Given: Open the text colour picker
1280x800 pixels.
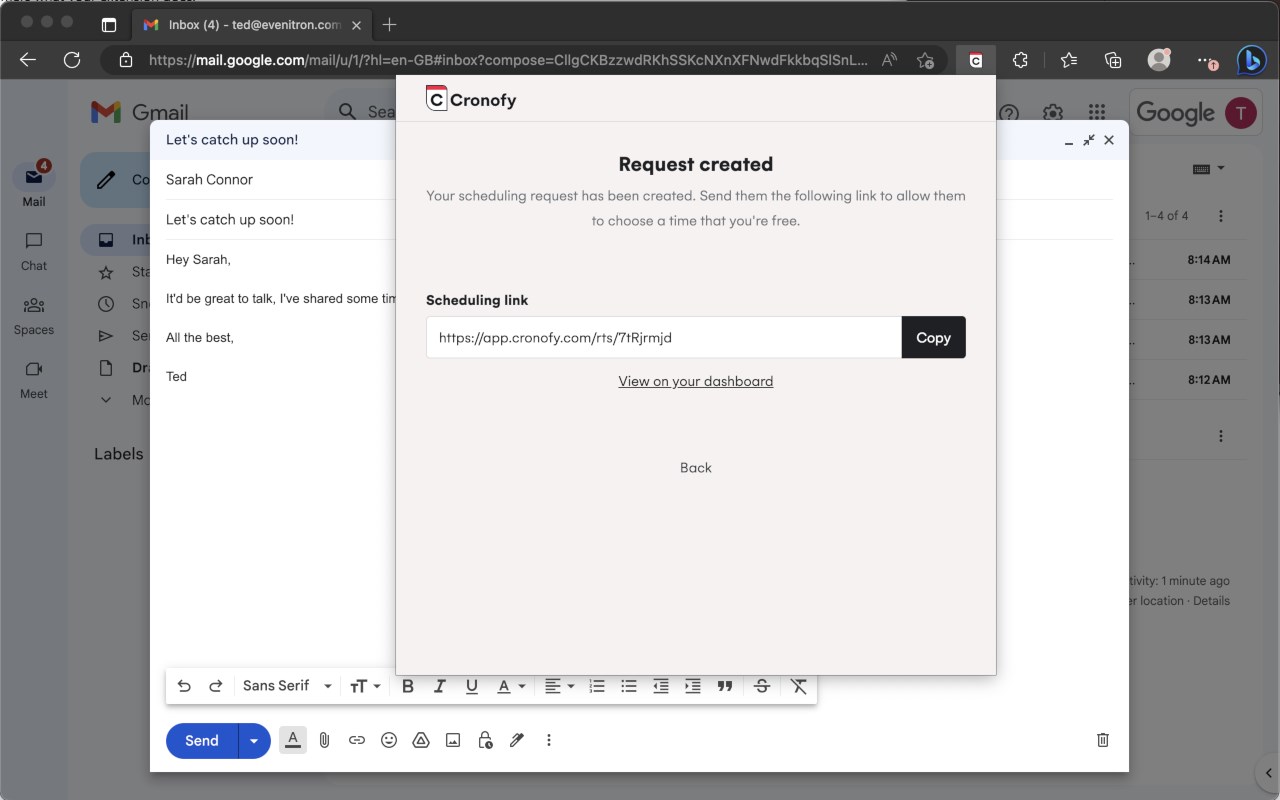Looking at the screenshot, I should click(511, 686).
